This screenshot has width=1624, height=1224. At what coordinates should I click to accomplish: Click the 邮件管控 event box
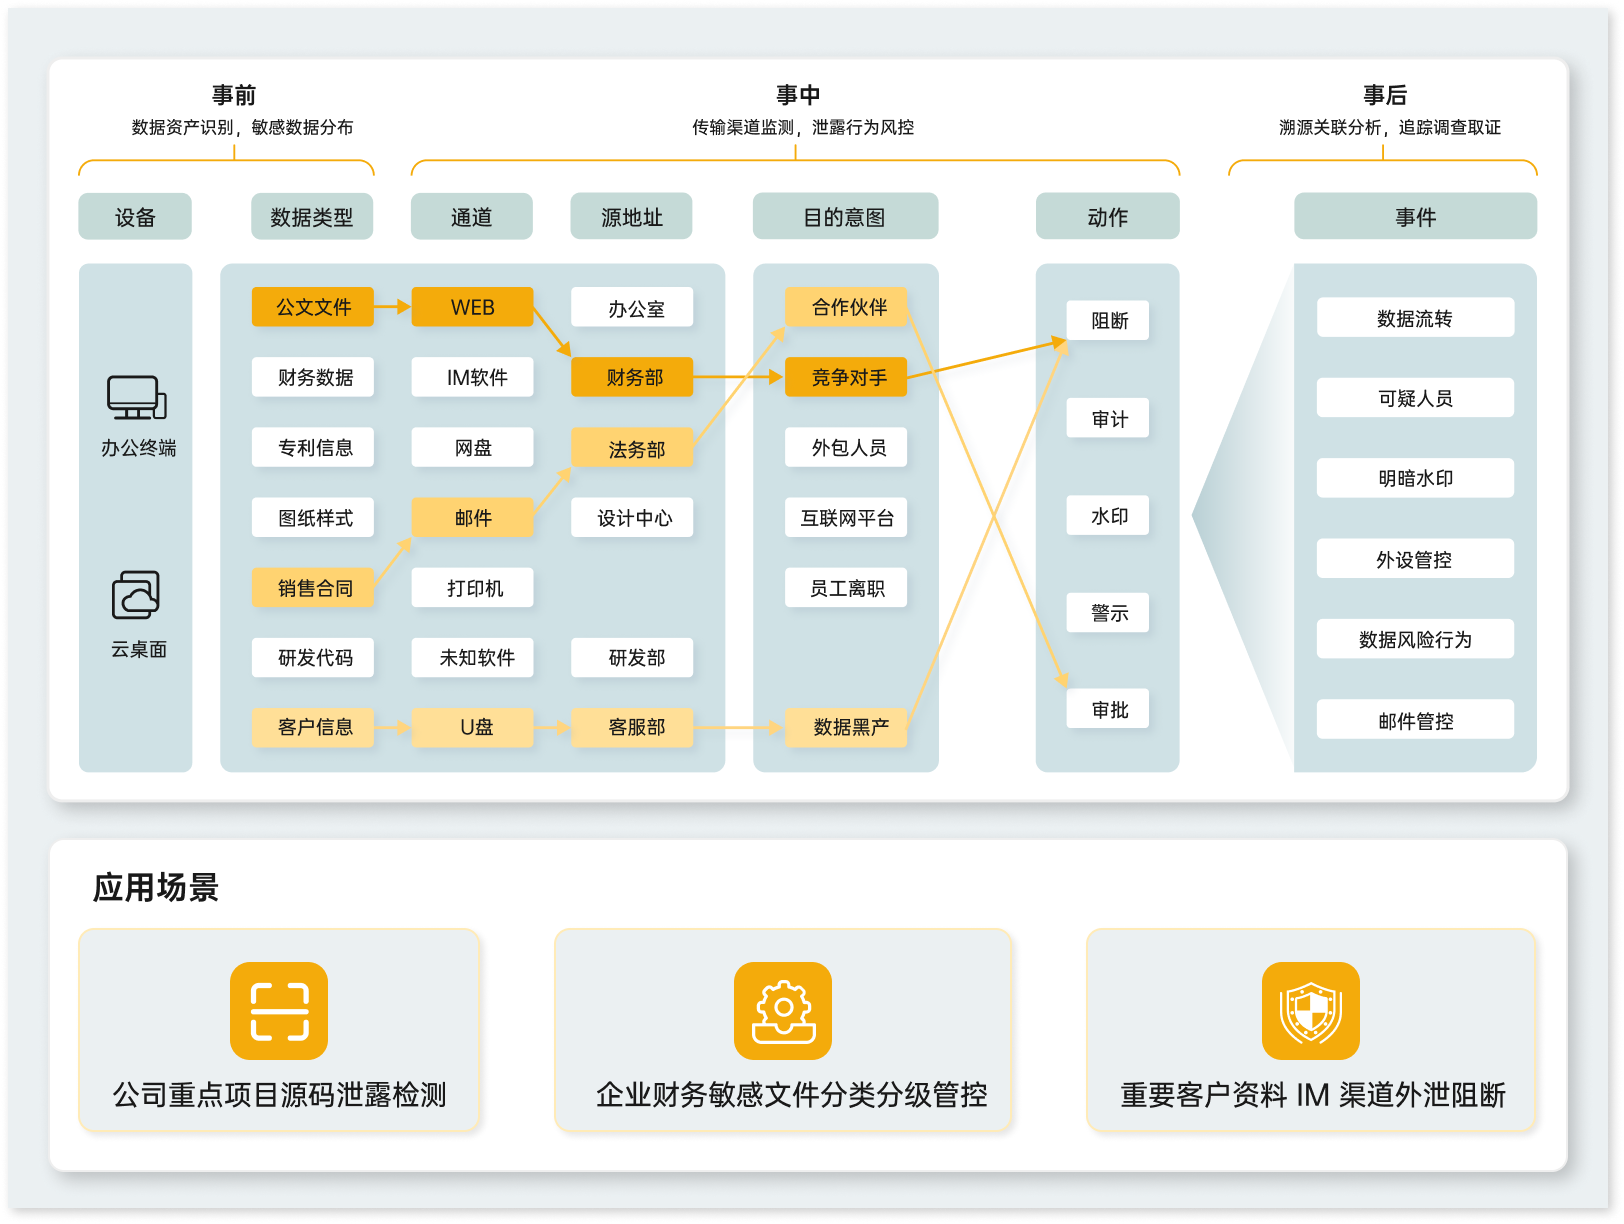point(1415,720)
